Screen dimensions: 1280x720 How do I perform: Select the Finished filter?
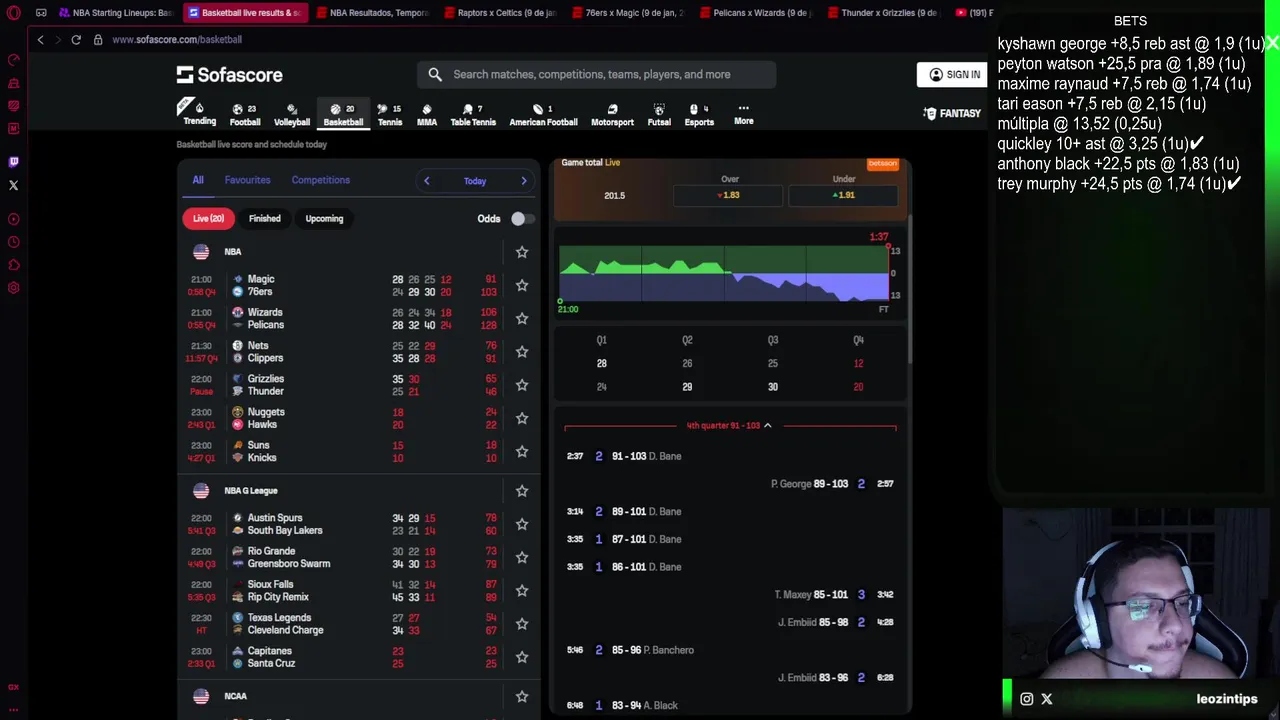(264, 218)
